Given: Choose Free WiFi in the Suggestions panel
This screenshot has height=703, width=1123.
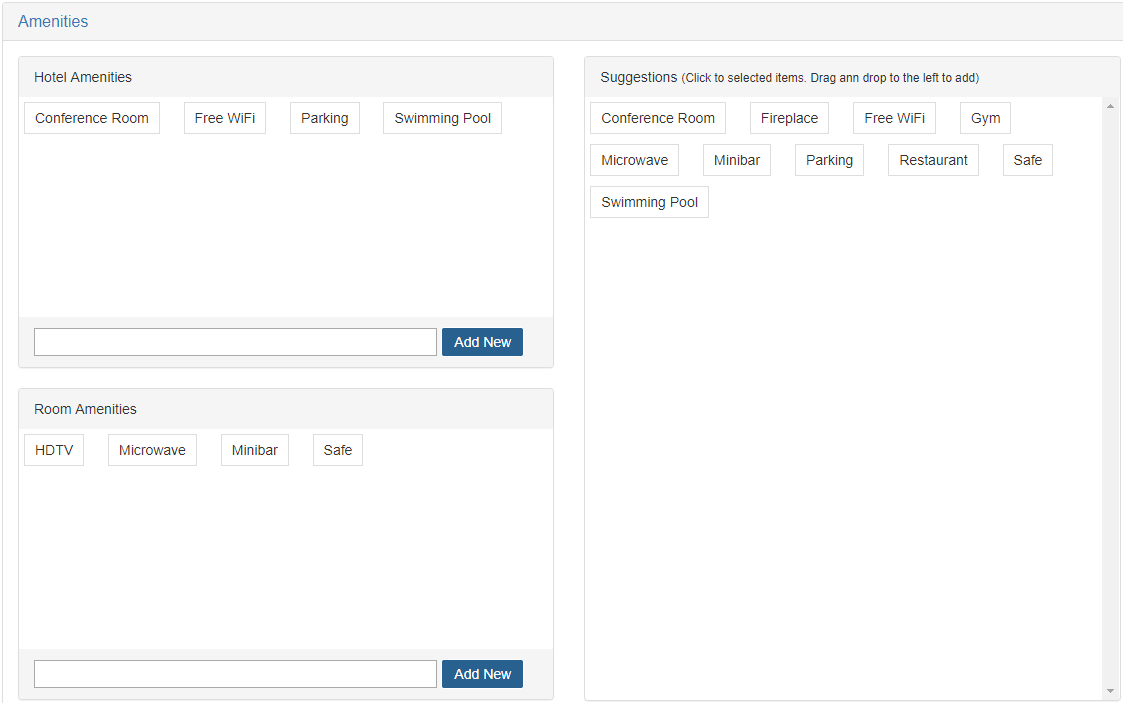Looking at the screenshot, I should coord(894,118).
